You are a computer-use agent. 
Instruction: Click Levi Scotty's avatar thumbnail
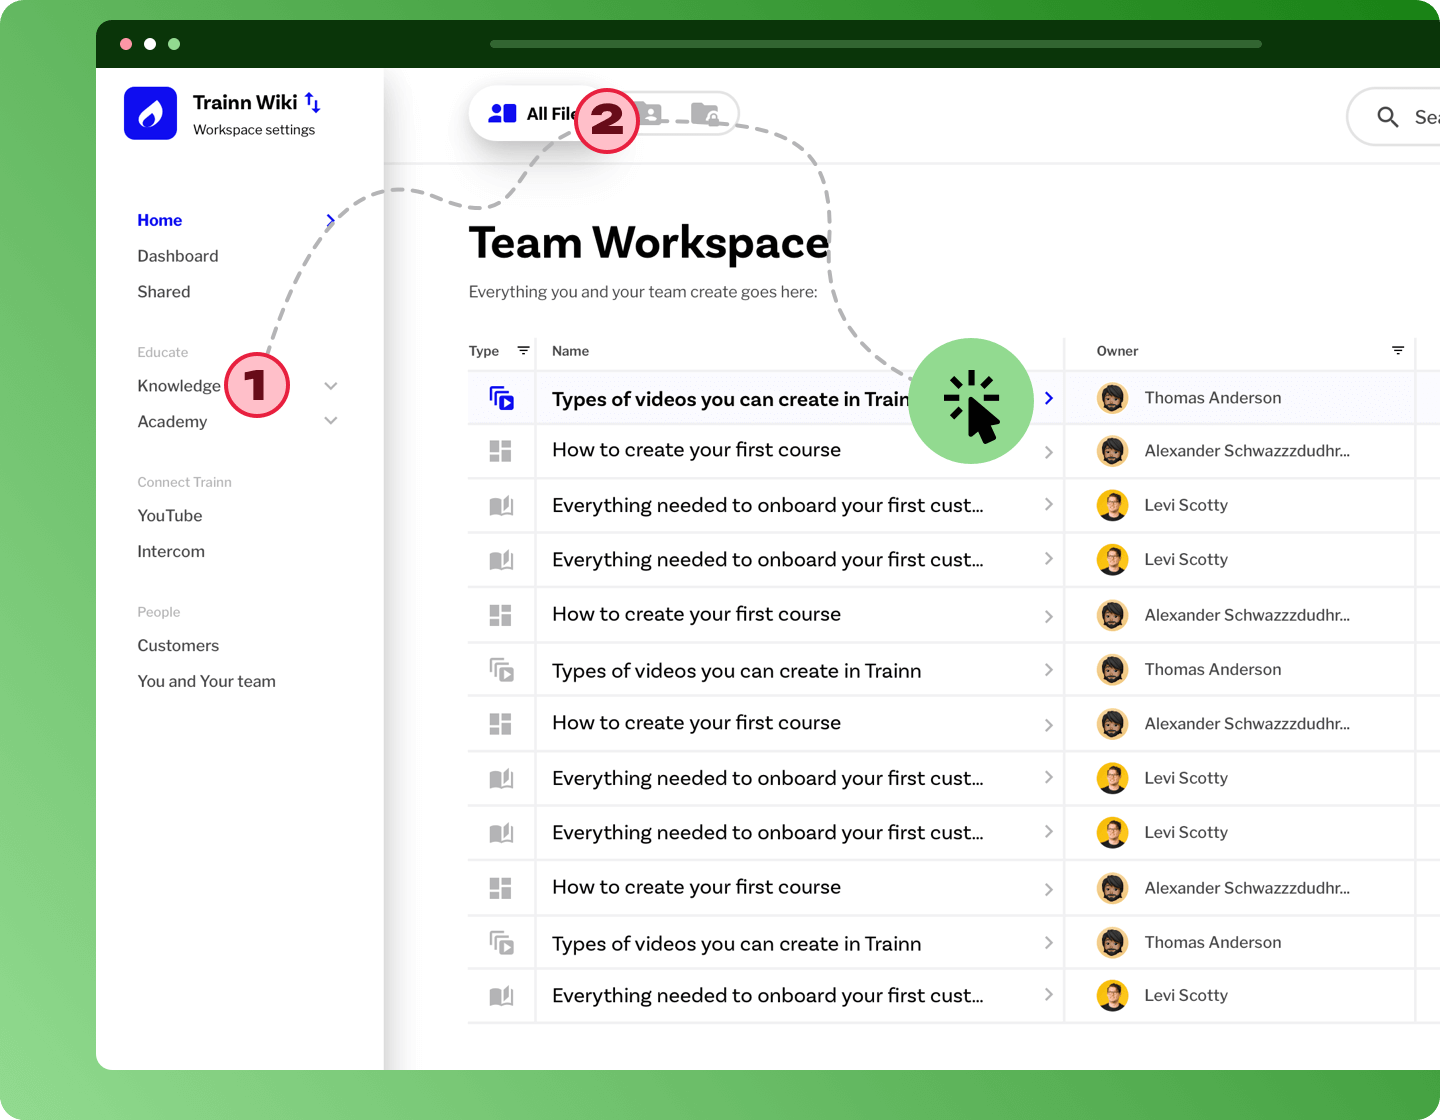coord(1112,505)
